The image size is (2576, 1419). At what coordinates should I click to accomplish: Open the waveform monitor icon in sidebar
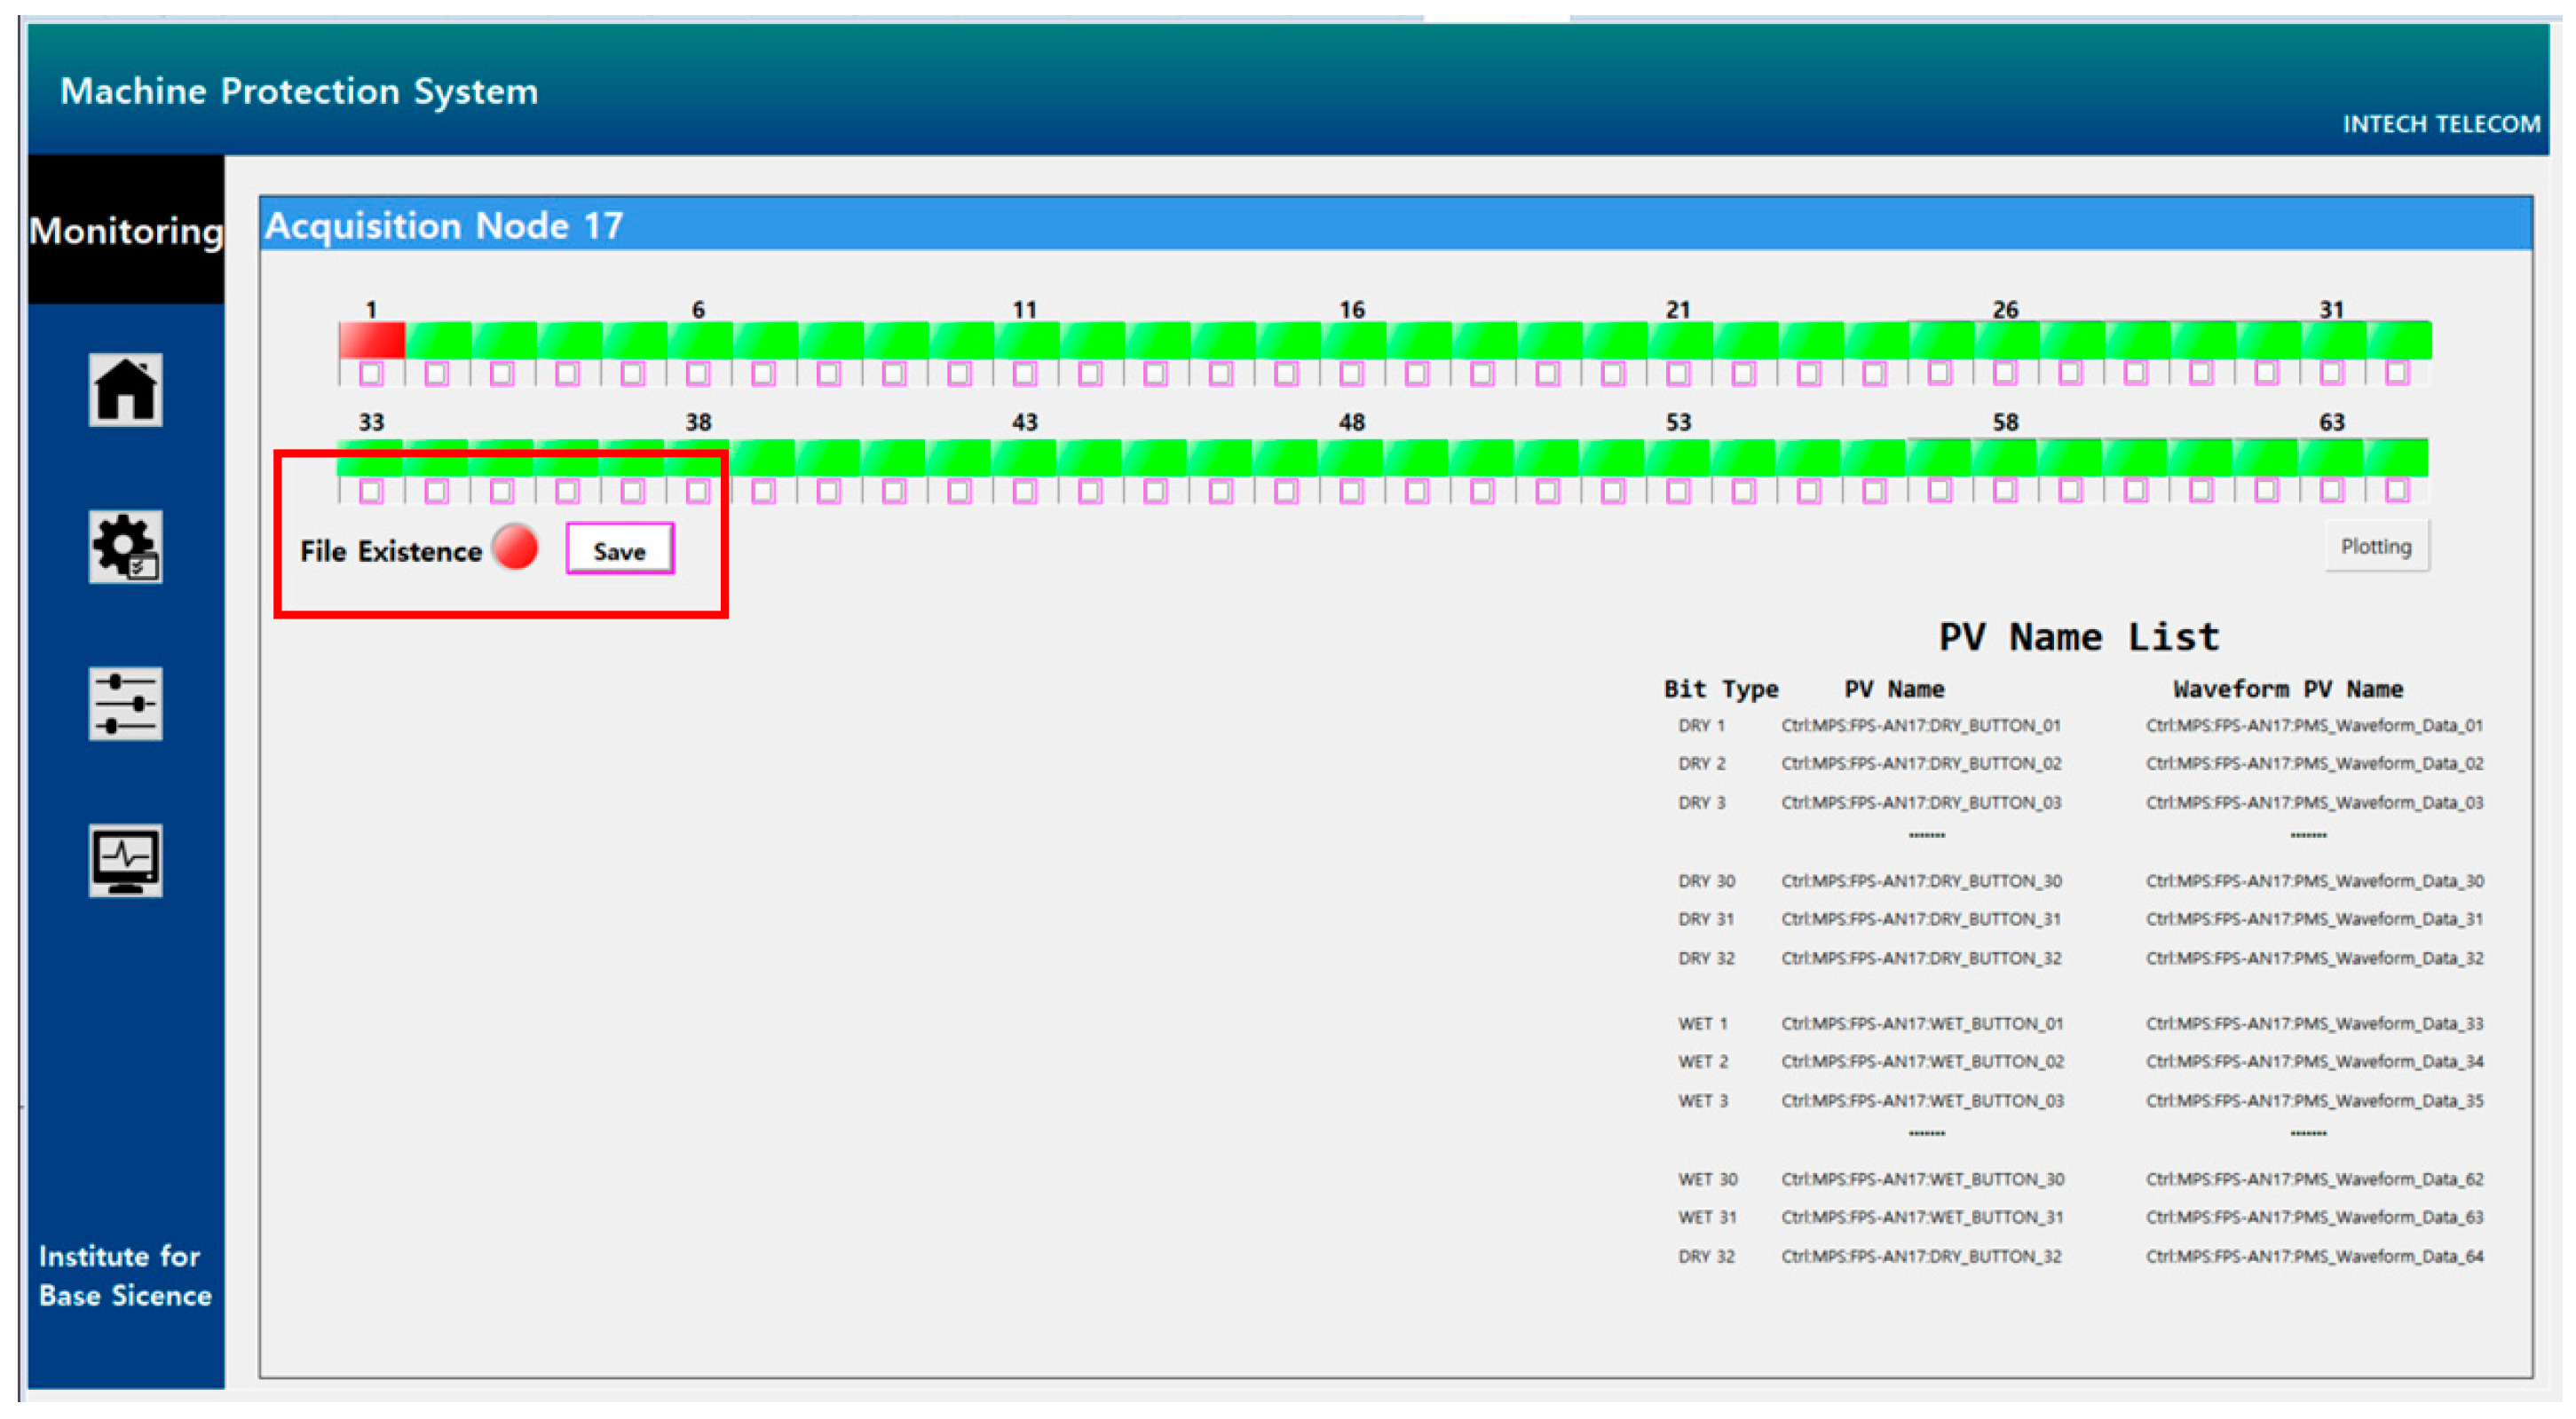point(125,861)
